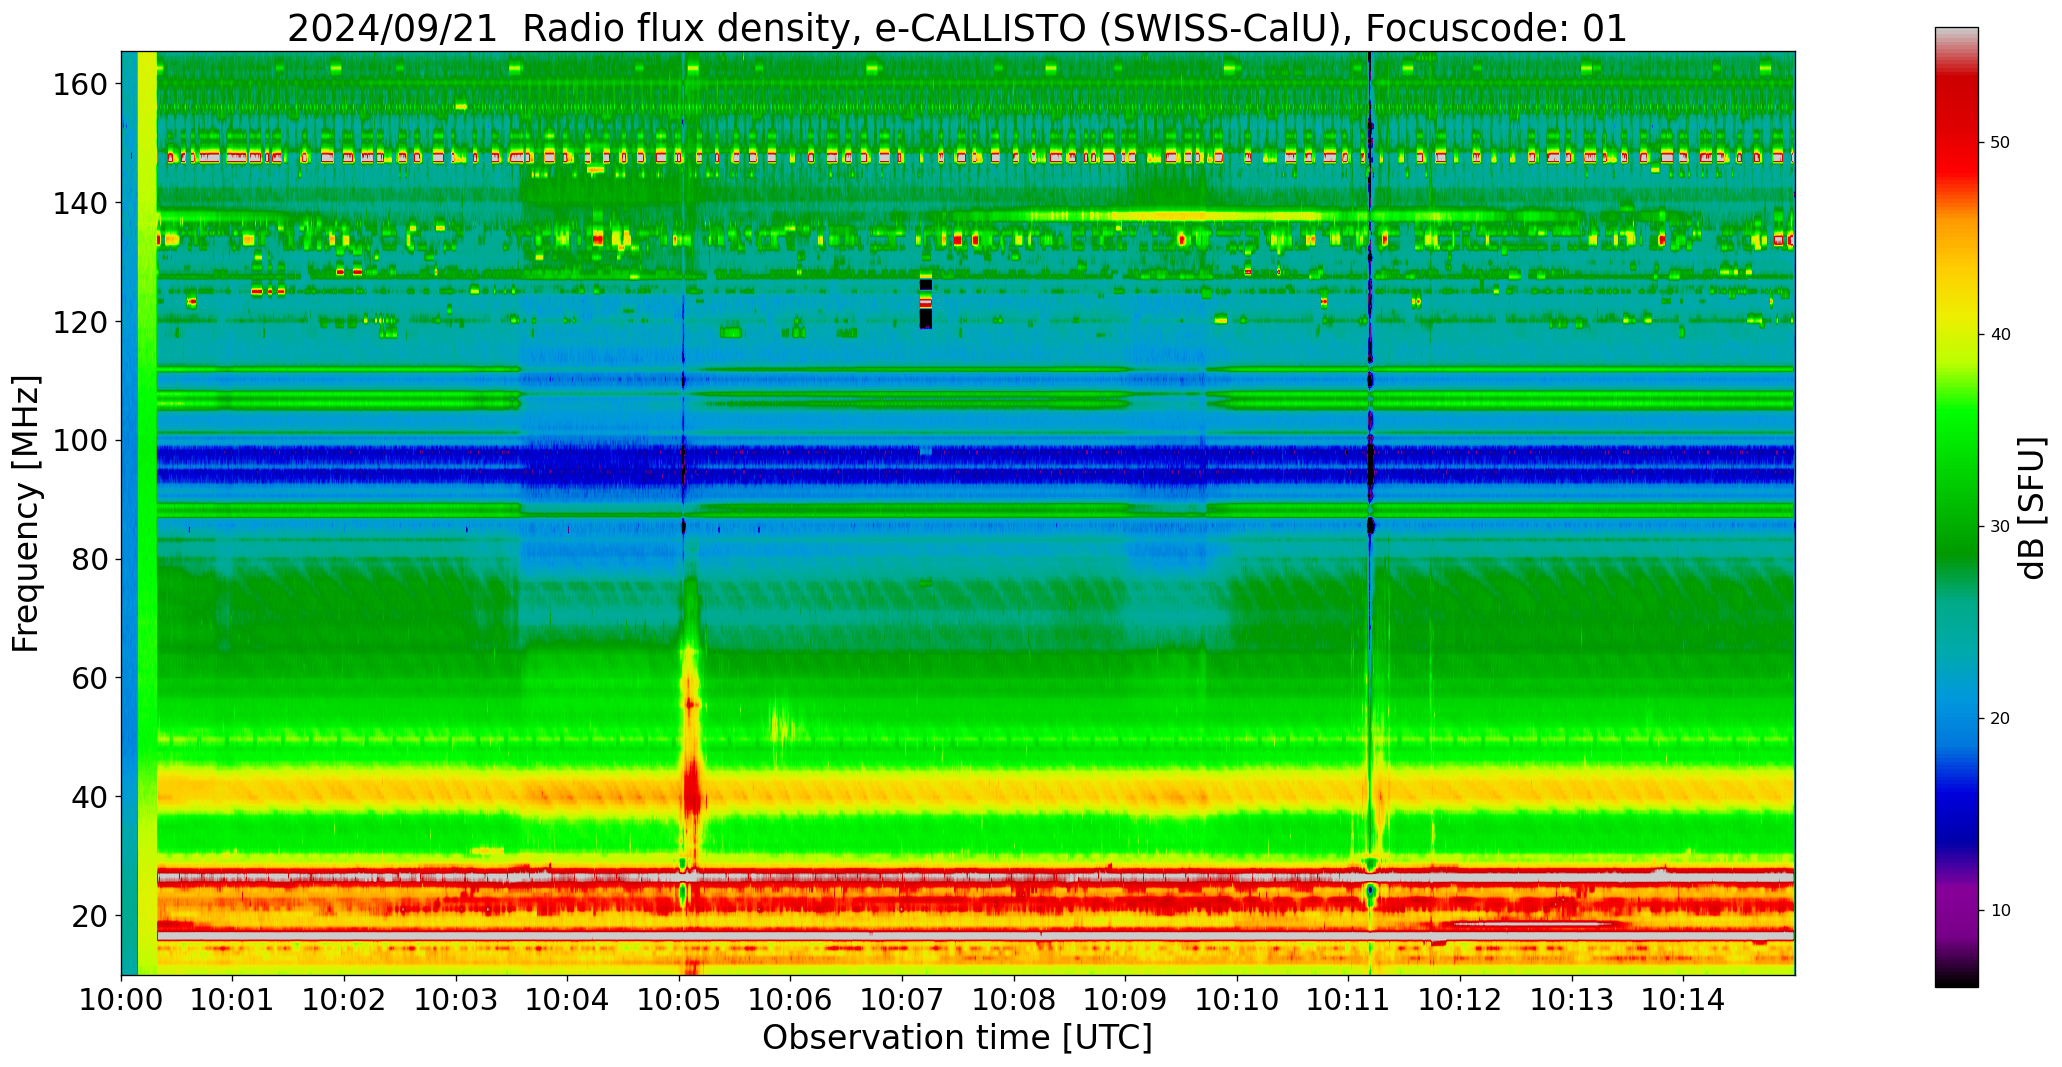Click the 80 frequency tick label
Viewport: 2062px width, 1067px height.
coord(89,559)
